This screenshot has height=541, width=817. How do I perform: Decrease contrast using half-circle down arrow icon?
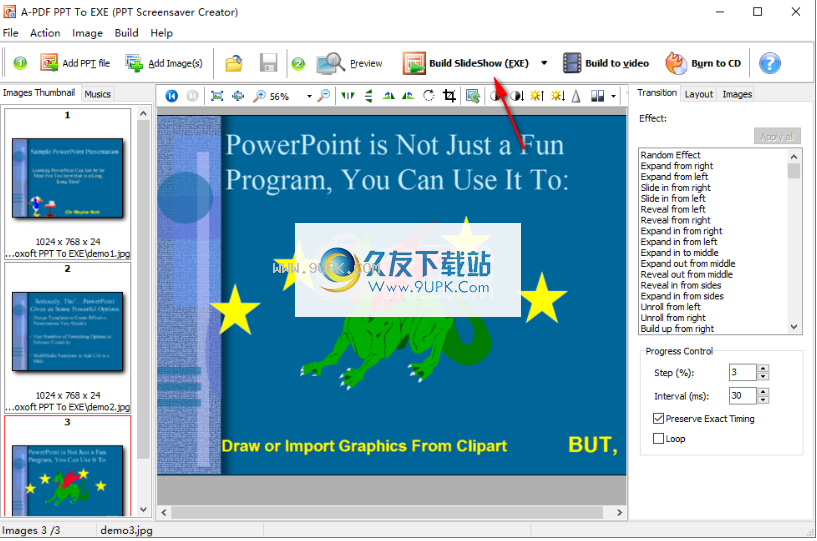click(517, 96)
